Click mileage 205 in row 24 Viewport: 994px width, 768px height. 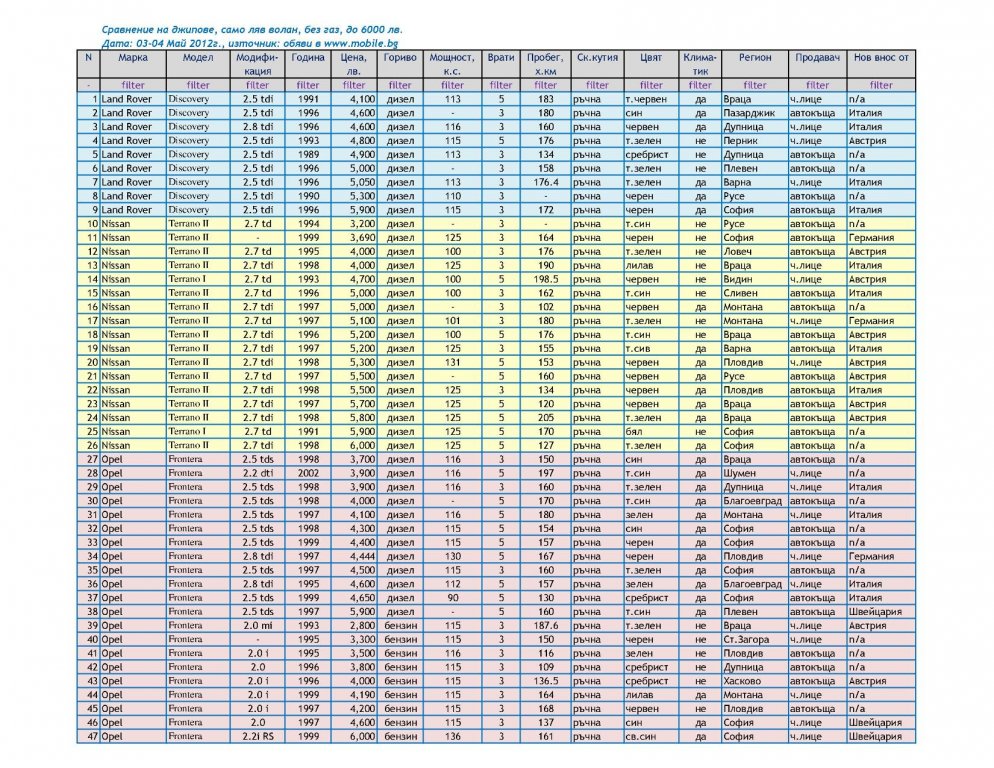pos(545,418)
